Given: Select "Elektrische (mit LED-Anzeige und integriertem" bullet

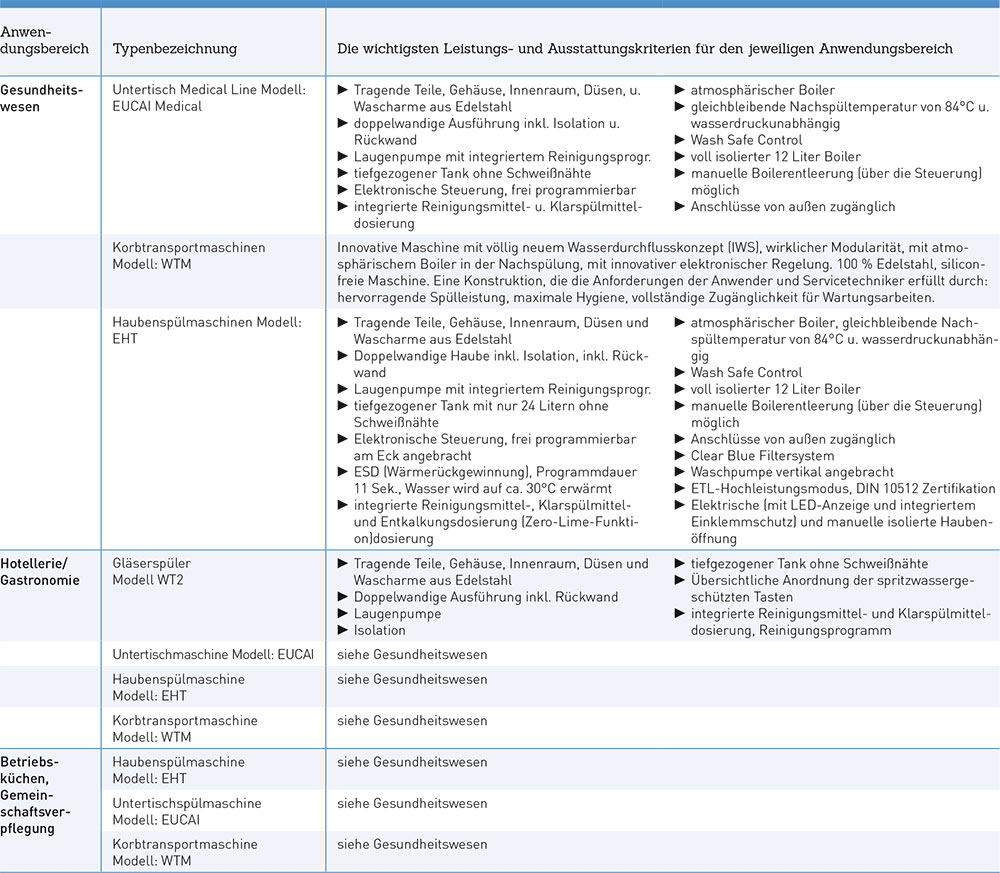Looking at the screenshot, I should pyautogui.click(x=833, y=505).
